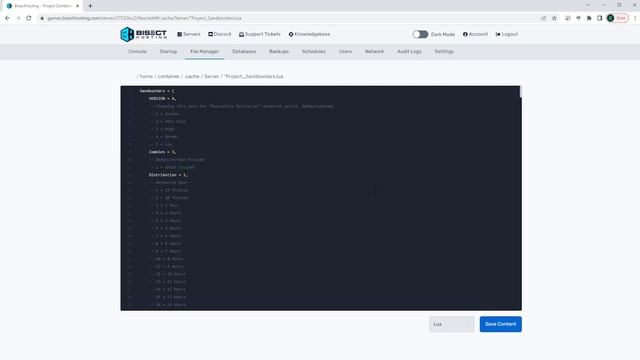Go to container folder in breadcrumb
The height and width of the screenshot is (360, 640).
[169, 76]
